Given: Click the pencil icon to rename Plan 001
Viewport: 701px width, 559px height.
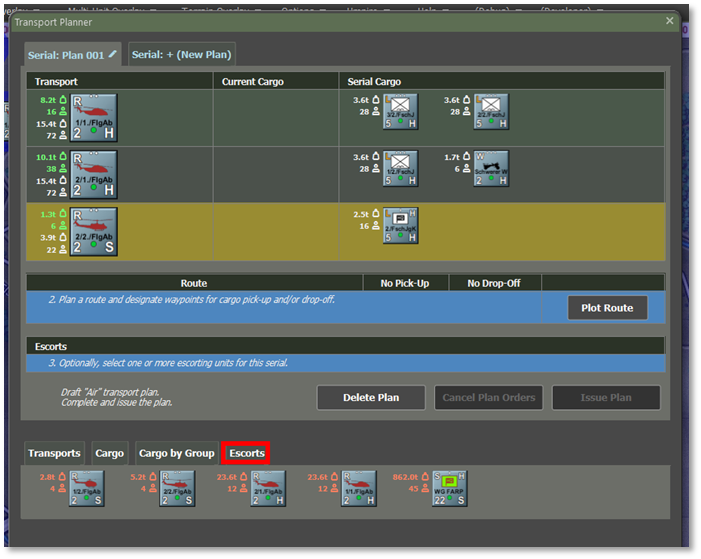Looking at the screenshot, I should [x=113, y=53].
